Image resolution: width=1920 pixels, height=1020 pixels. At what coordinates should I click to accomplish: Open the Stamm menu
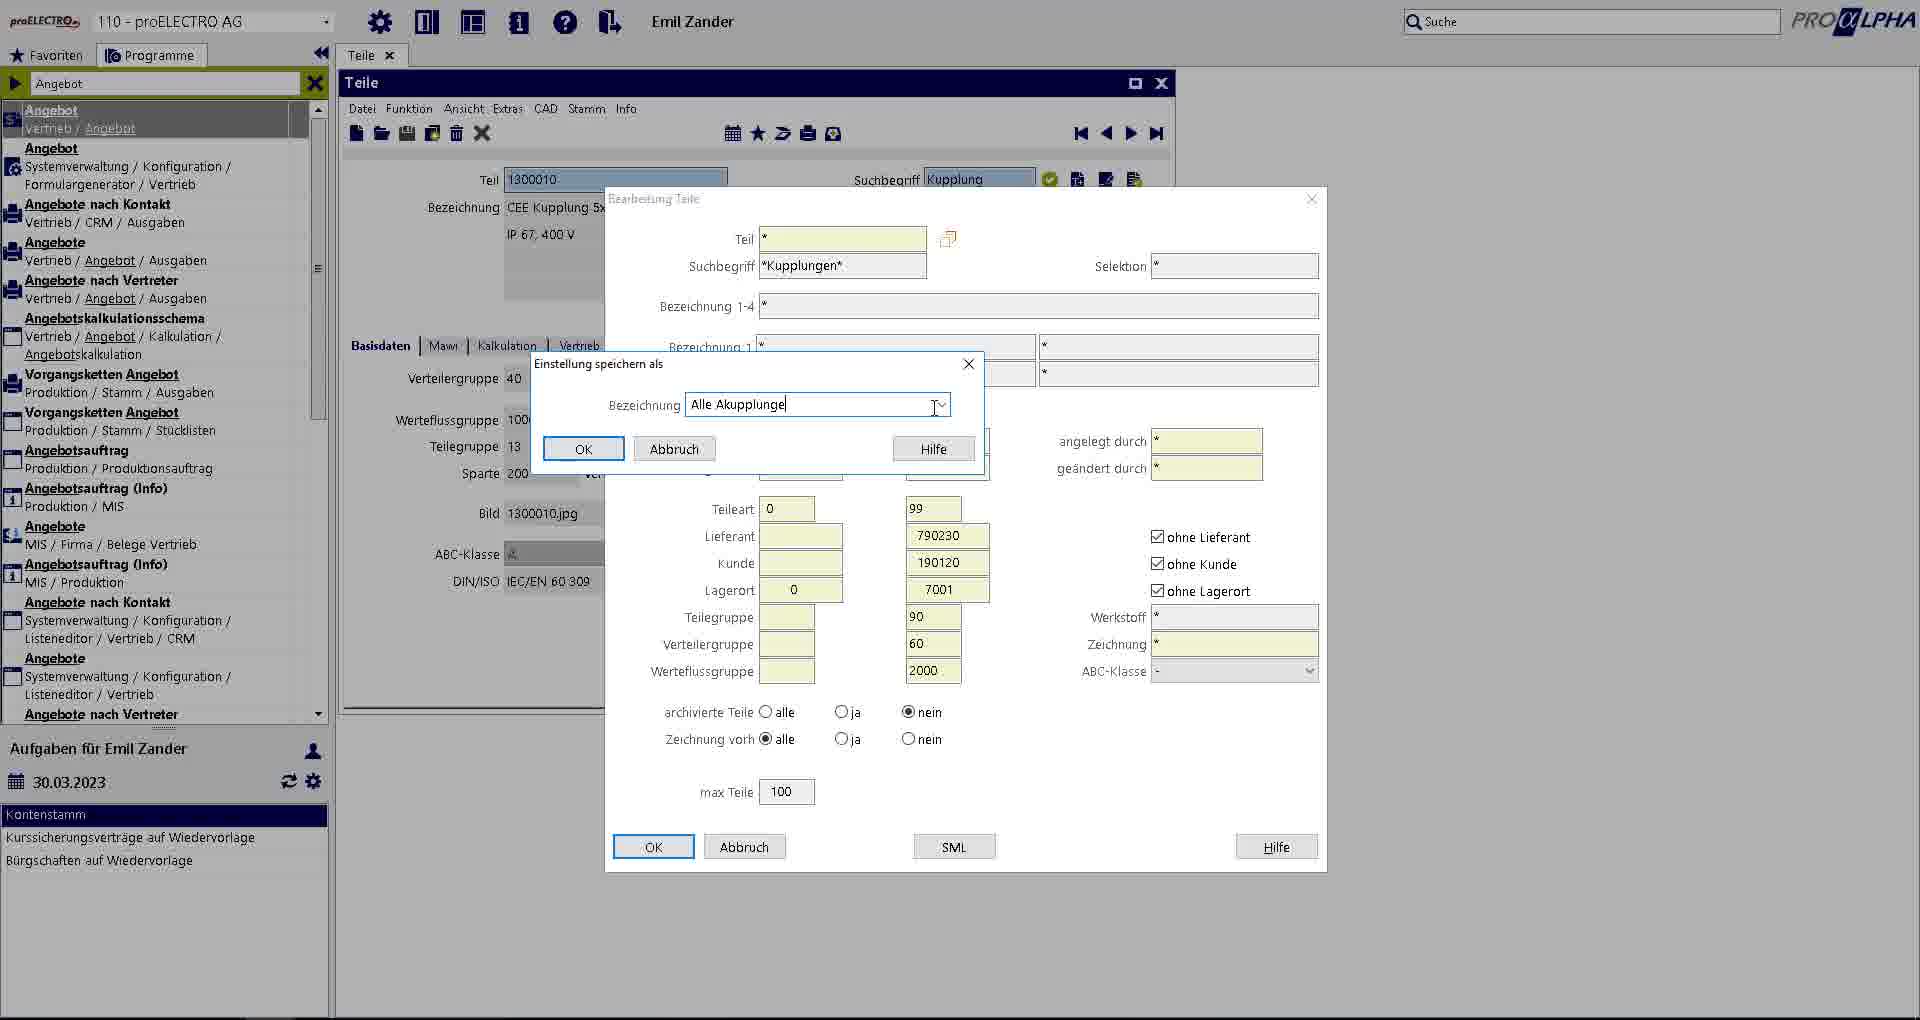click(586, 109)
